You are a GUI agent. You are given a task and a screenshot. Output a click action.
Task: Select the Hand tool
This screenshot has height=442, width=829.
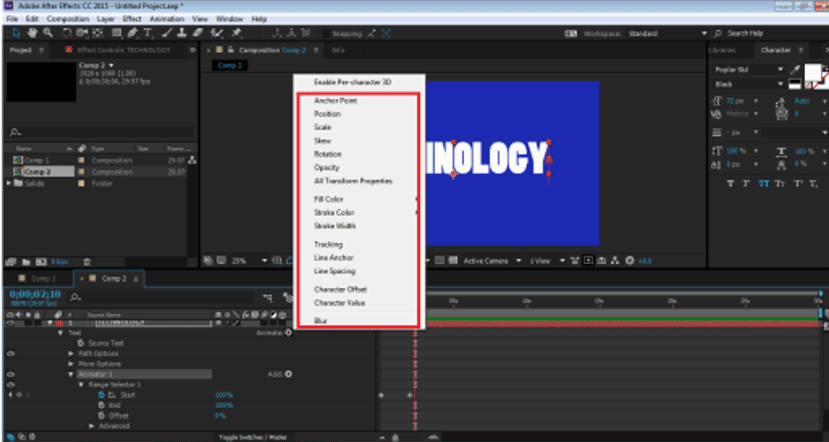point(32,33)
